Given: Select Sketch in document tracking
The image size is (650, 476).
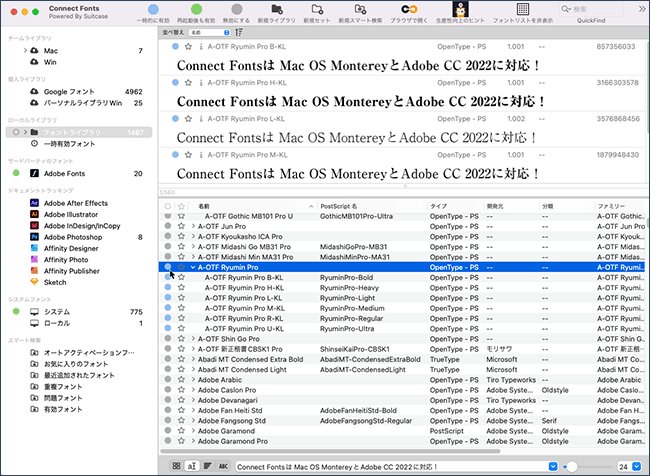Looking at the screenshot, I should pos(55,282).
